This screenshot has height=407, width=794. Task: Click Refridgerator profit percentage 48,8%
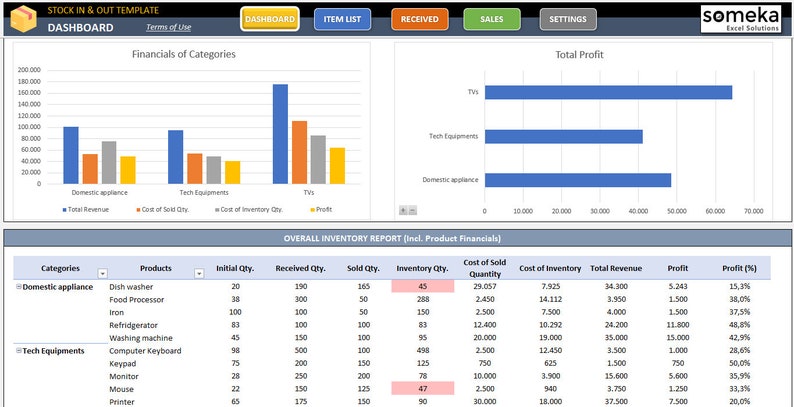tap(739, 325)
